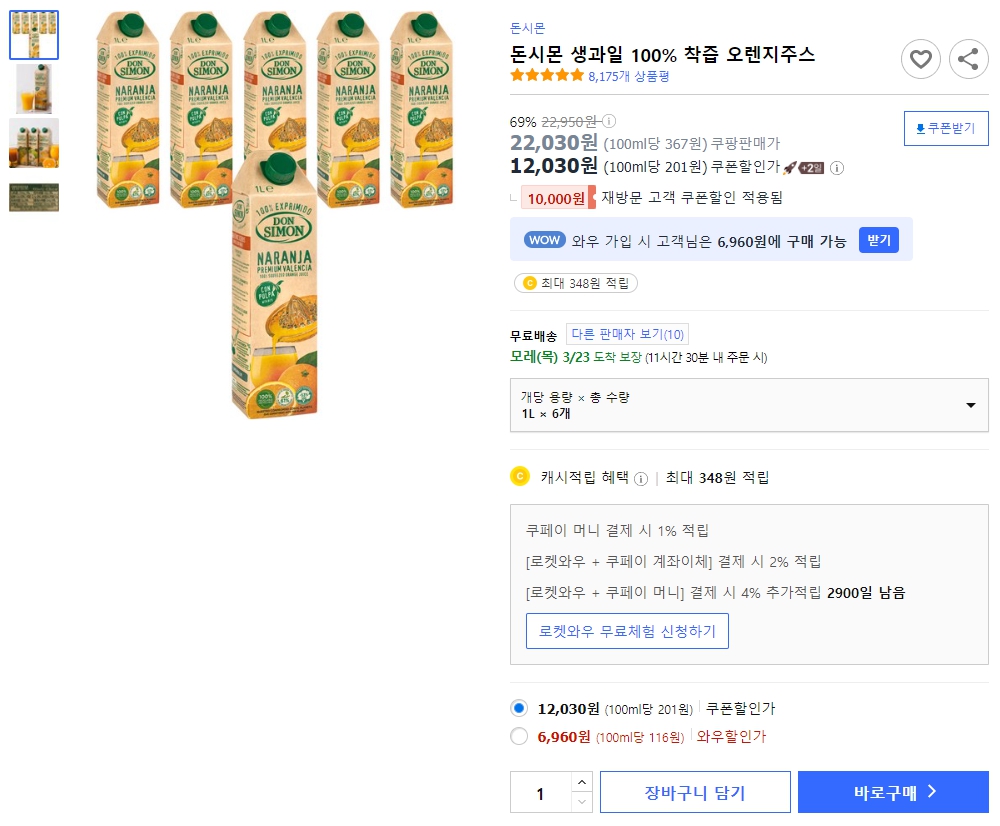
Task: Click the heart wishlist icon
Action: [920, 59]
